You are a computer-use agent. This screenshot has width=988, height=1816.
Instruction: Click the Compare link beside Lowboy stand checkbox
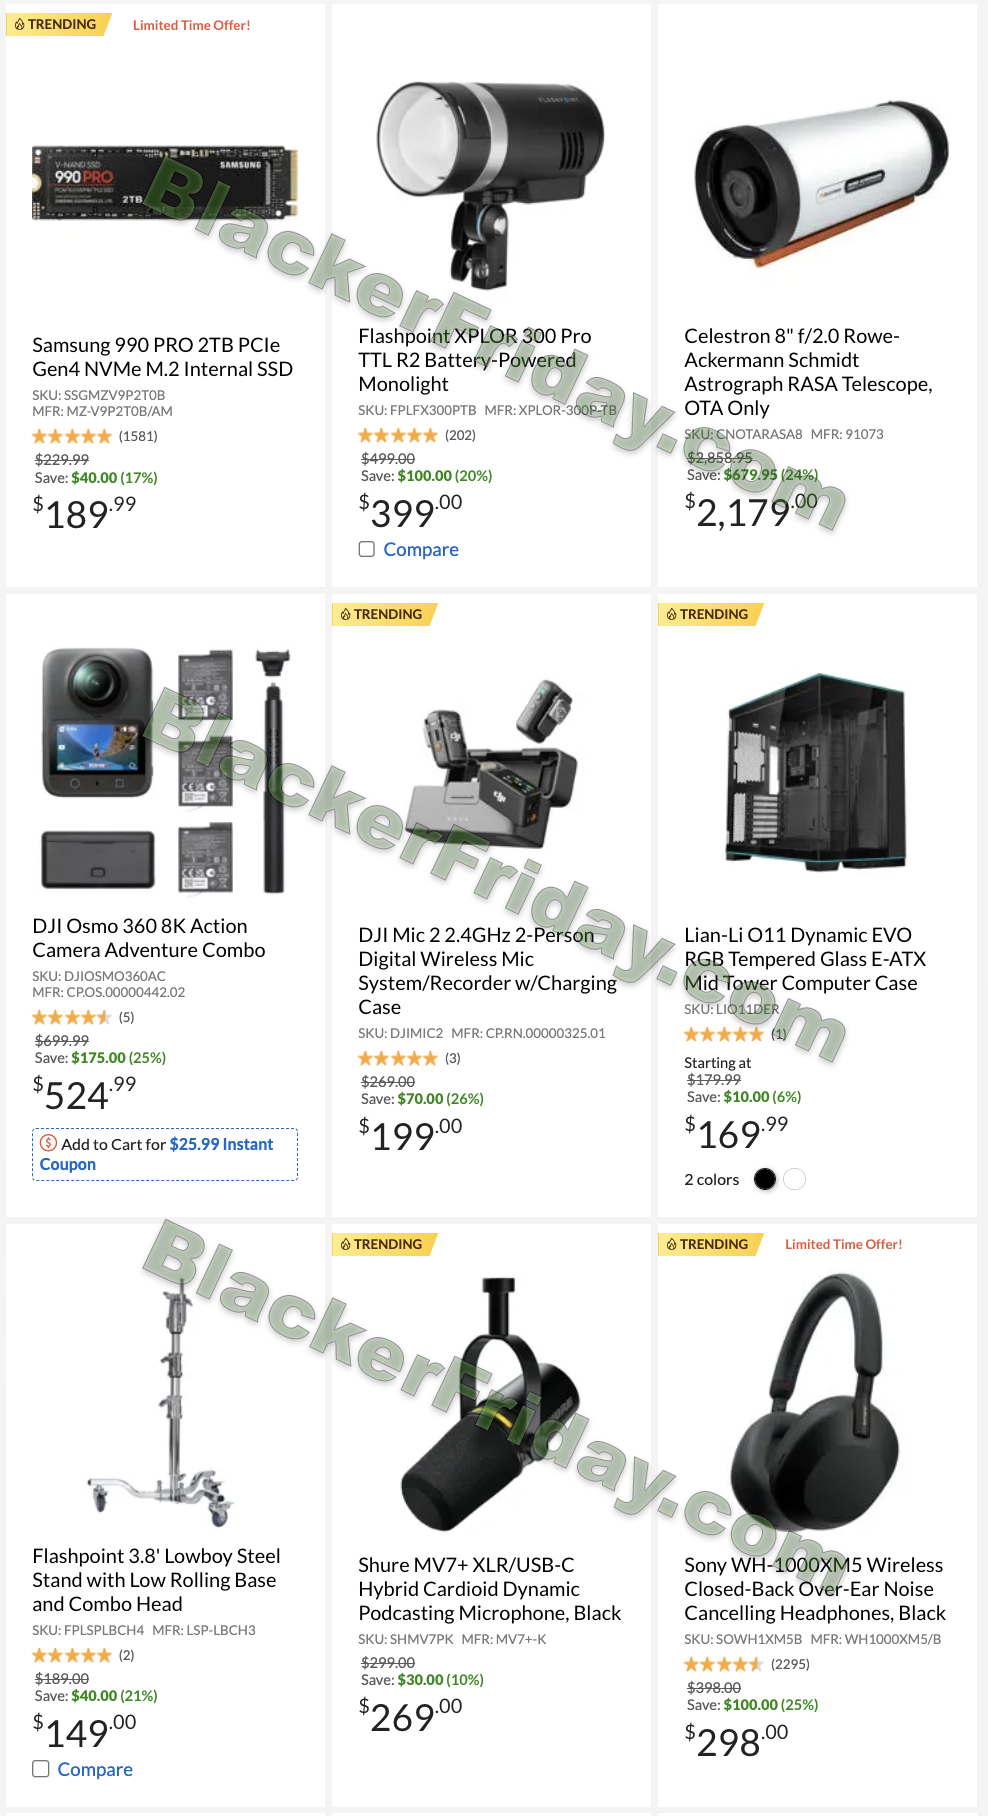click(x=95, y=1769)
